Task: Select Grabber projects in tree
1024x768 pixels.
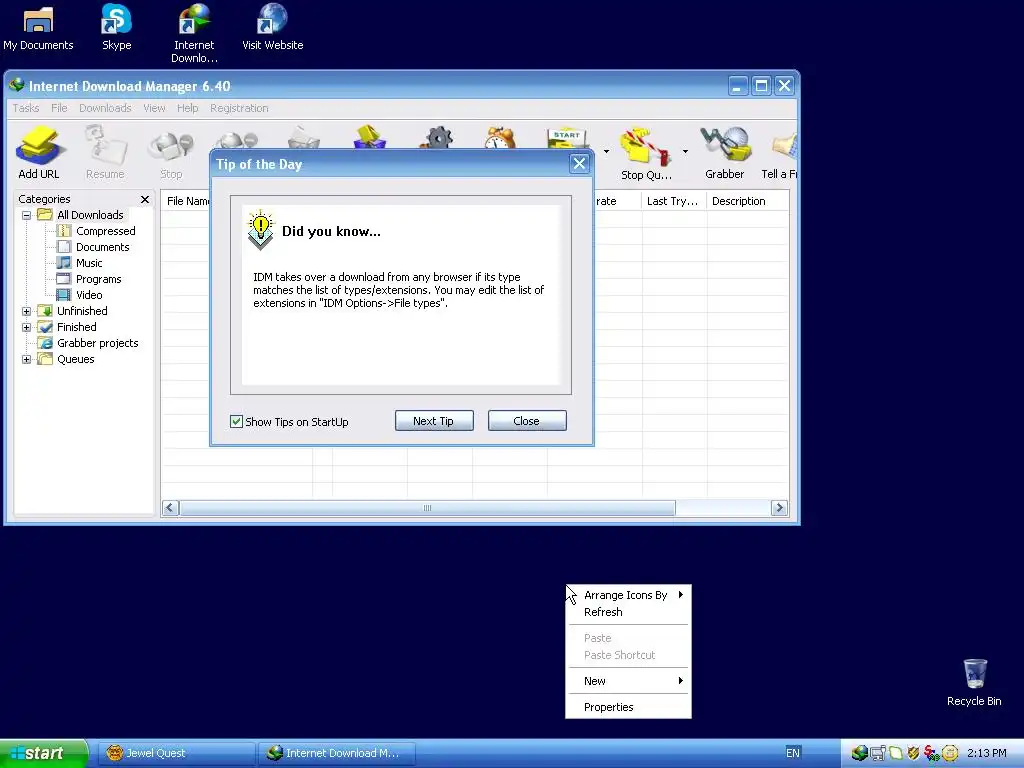Action: pyautogui.click(x=97, y=343)
